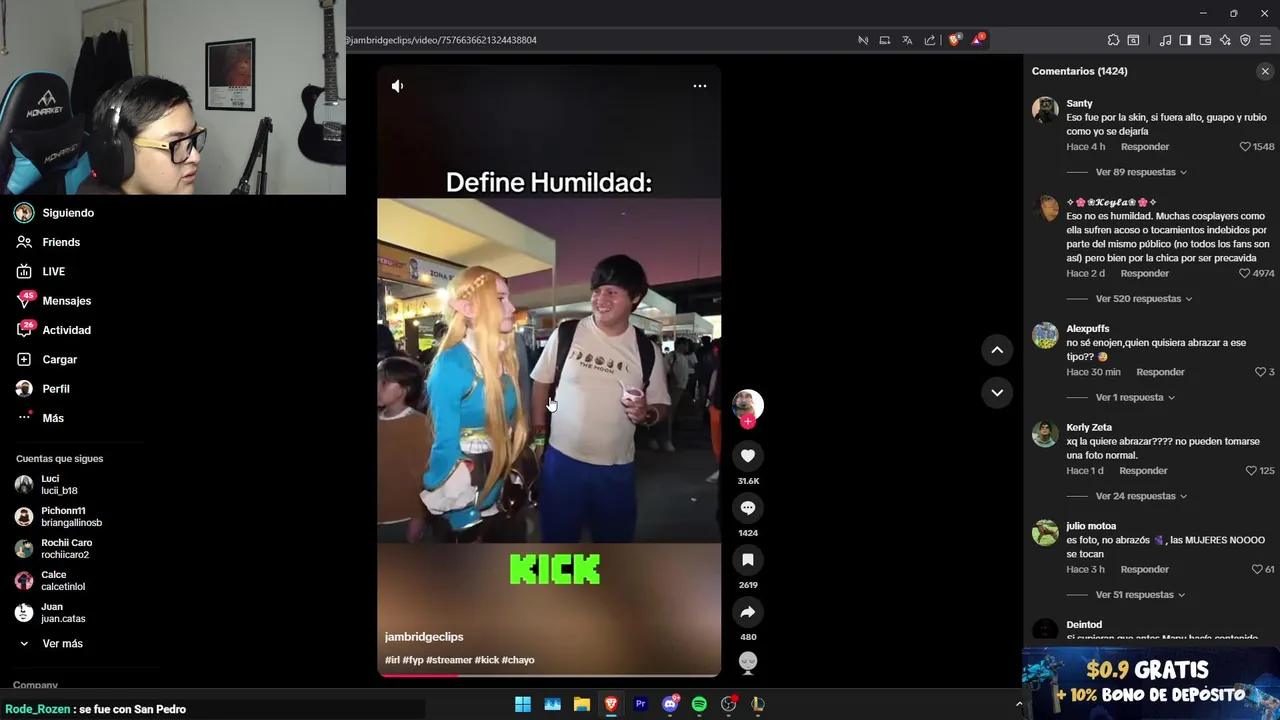The width and height of the screenshot is (1280, 720).
Task: Share the video with the arrow icon
Action: coord(748,612)
